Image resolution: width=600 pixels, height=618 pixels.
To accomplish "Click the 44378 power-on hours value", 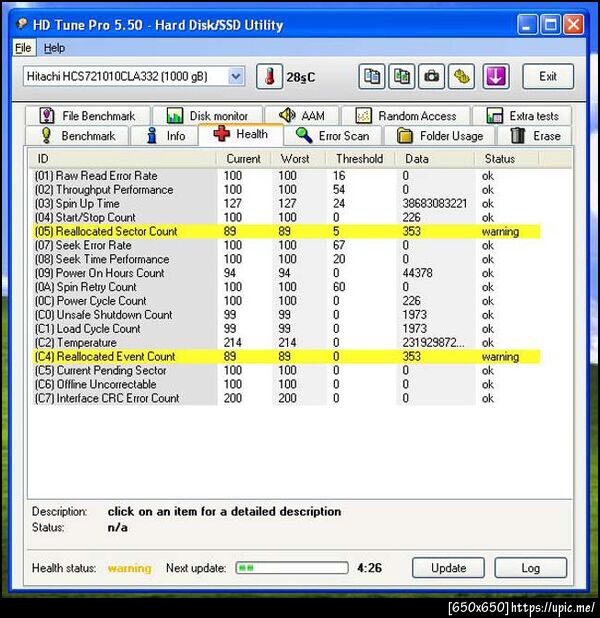I will click(x=417, y=273).
